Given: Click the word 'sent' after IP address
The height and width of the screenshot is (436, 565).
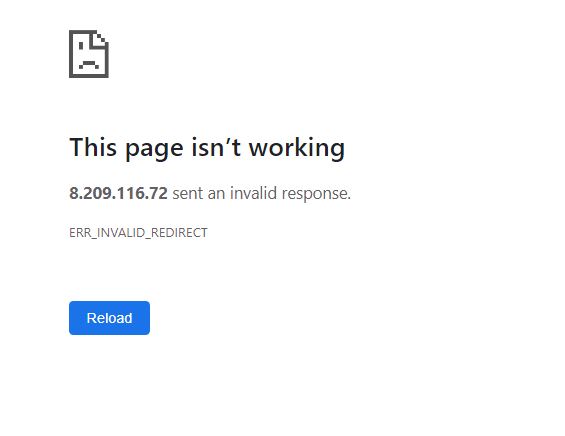Looking at the screenshot, I should coord(187,193).
